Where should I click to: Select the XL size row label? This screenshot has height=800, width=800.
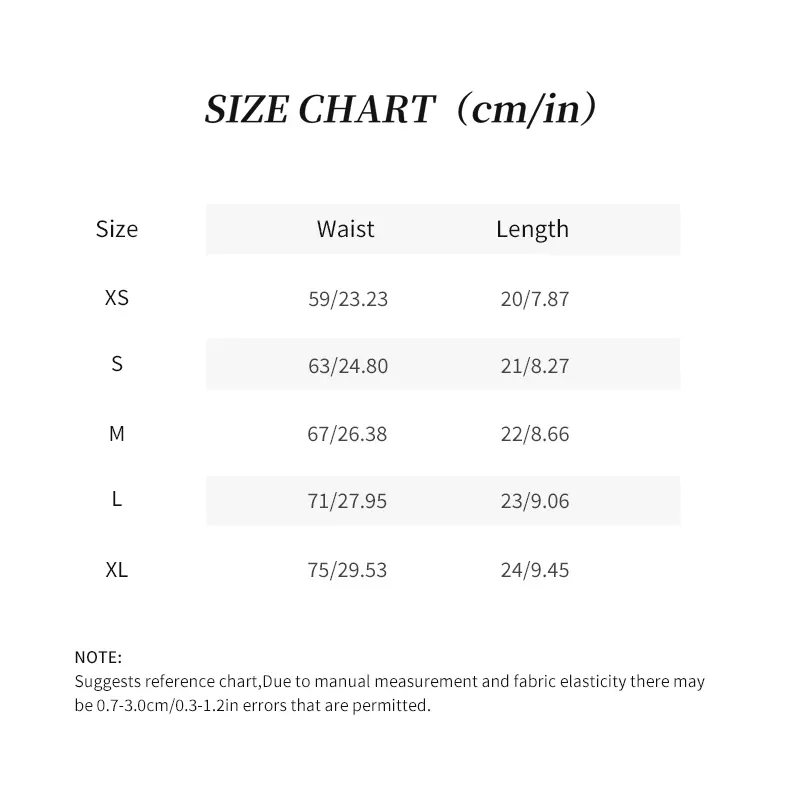(117, 570)
